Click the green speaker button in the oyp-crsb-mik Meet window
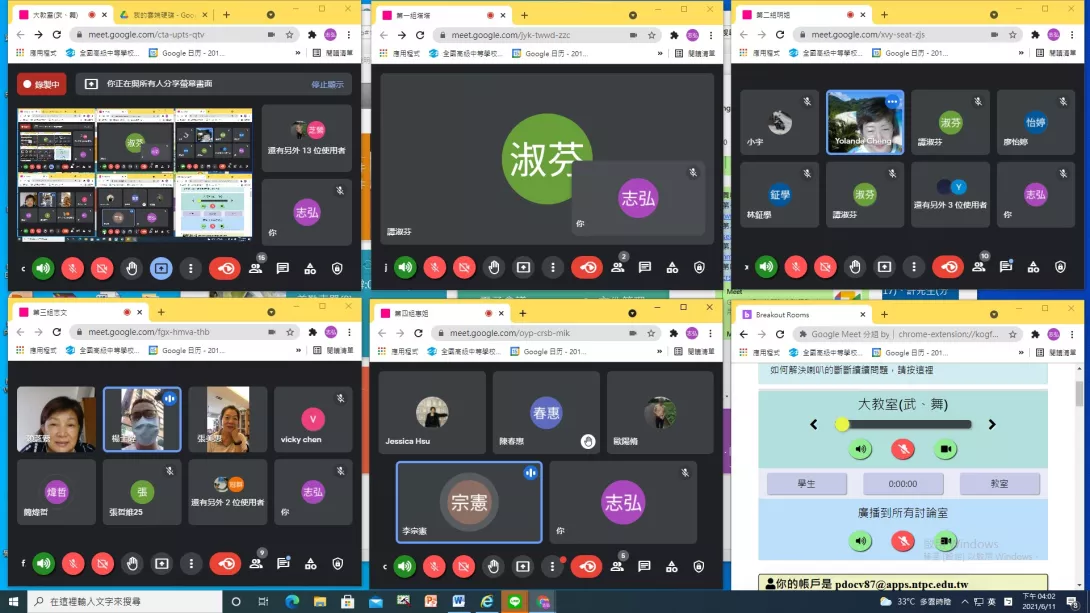The image size is (1090, 613). 404,566
